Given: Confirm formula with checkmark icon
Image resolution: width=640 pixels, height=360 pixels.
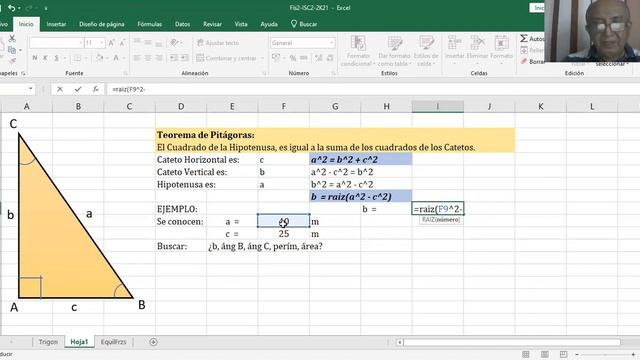Looking at the screenshot, I should tap(78, 89).
